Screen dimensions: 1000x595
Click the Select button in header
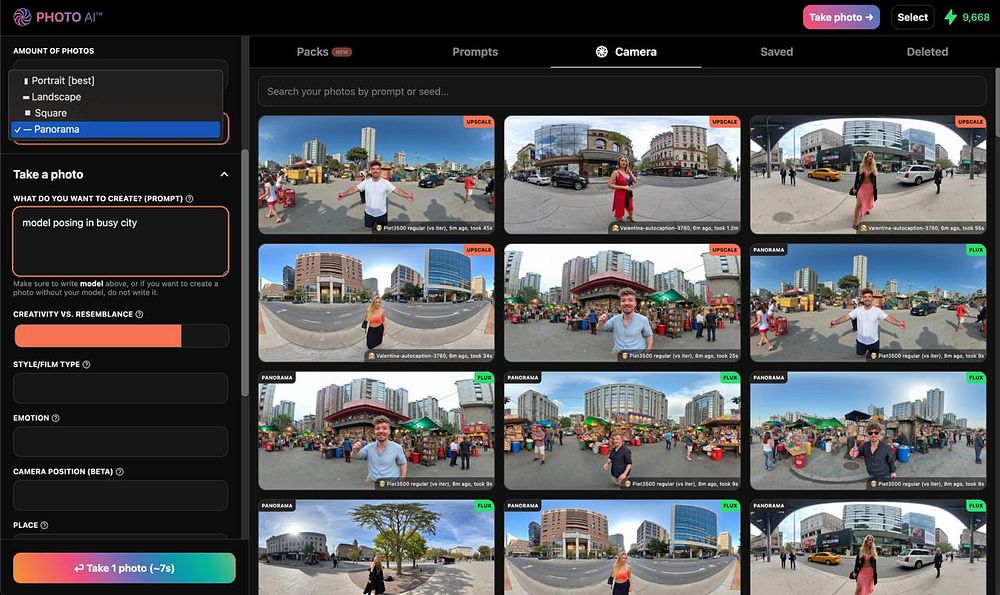click(x=913, y=17)
